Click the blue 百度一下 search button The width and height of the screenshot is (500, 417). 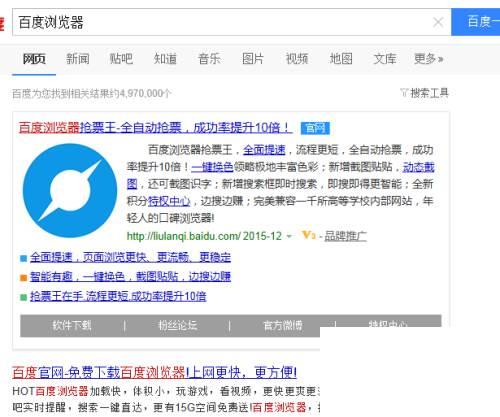tap(476, 22)
